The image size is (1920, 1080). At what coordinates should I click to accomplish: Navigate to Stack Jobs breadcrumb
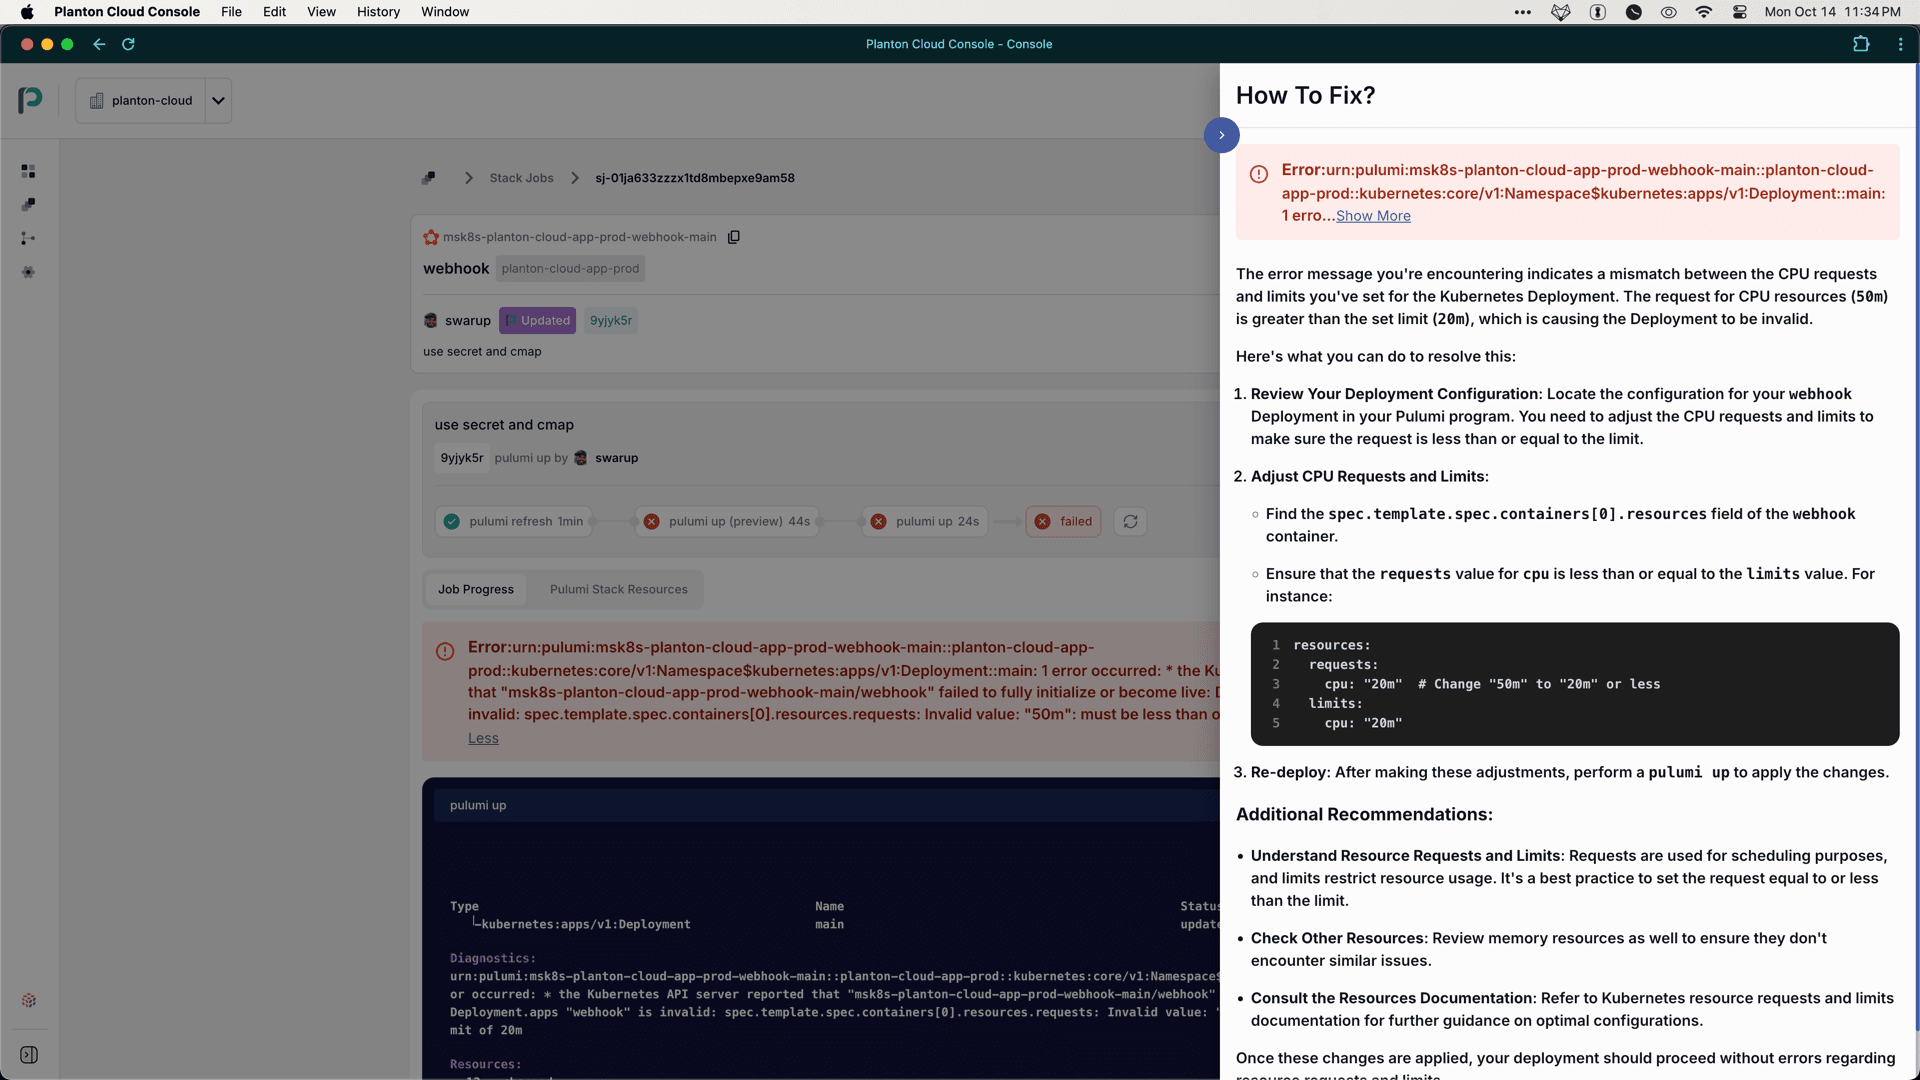click(x=521, y=178)
